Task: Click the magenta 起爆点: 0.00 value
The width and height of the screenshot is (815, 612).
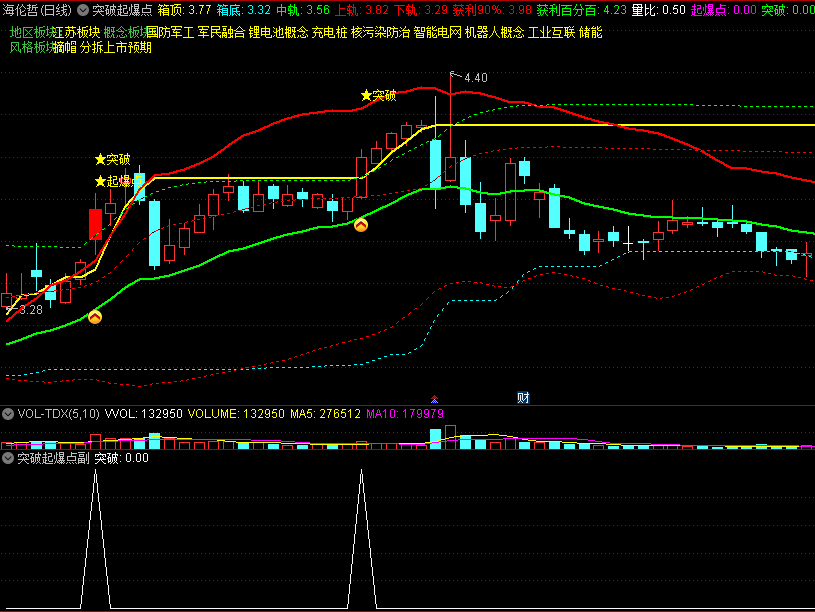Action: (x=724, y=10)
